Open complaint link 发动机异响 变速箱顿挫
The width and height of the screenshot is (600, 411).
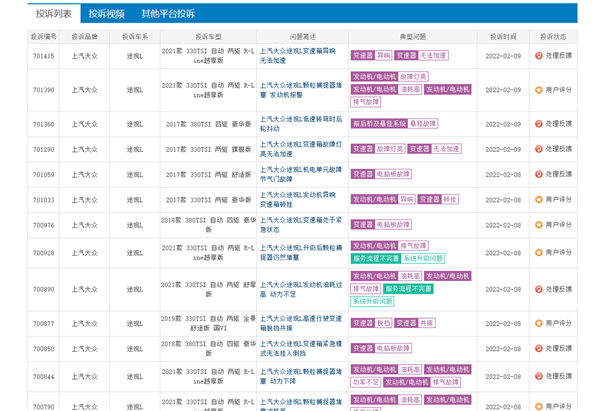pyautogui.click(x=298, y=199)
